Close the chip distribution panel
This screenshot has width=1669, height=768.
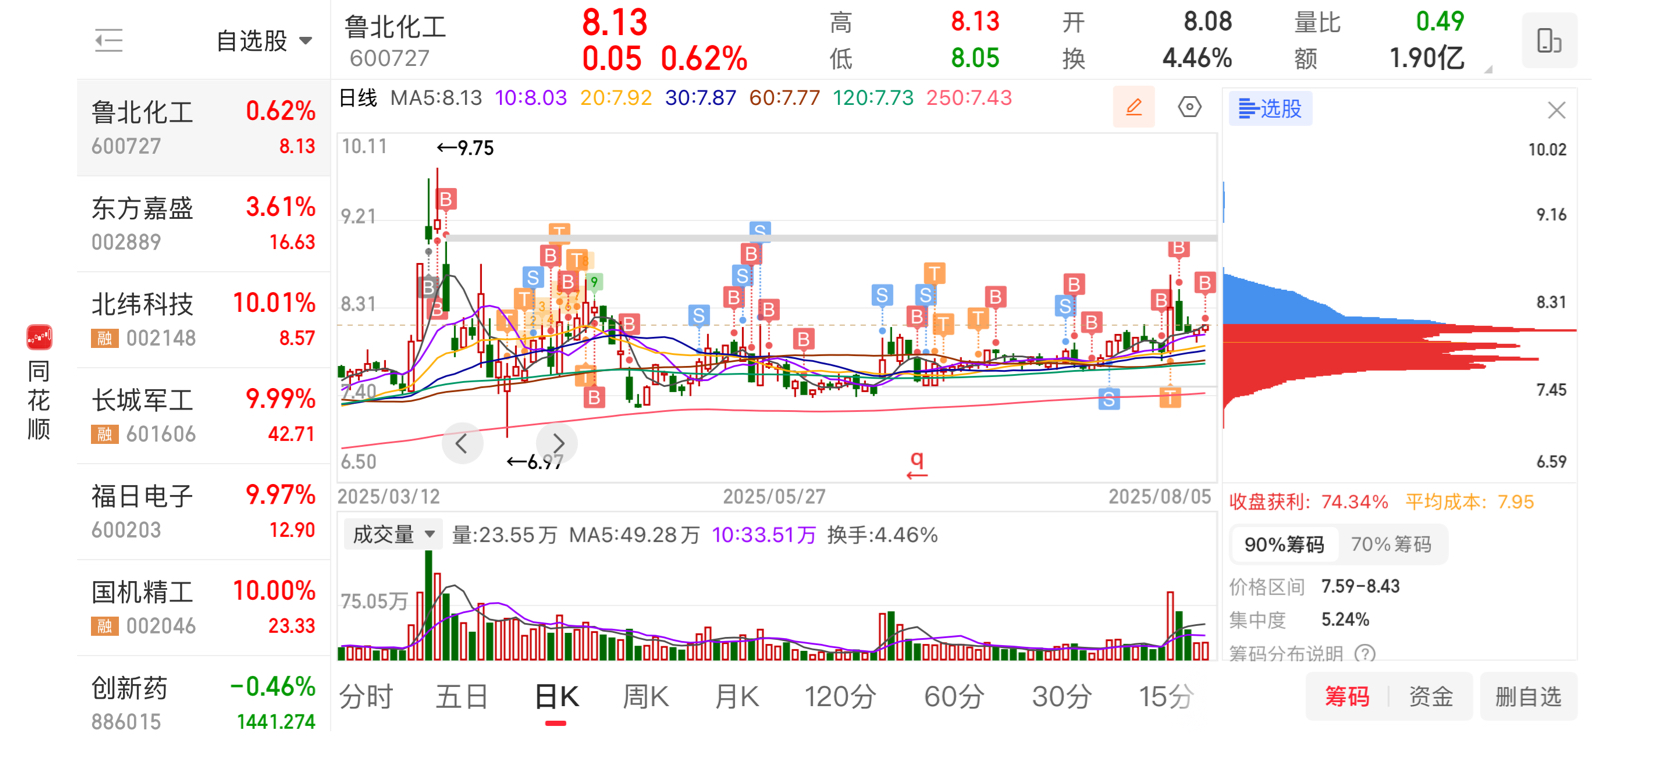1556,110
